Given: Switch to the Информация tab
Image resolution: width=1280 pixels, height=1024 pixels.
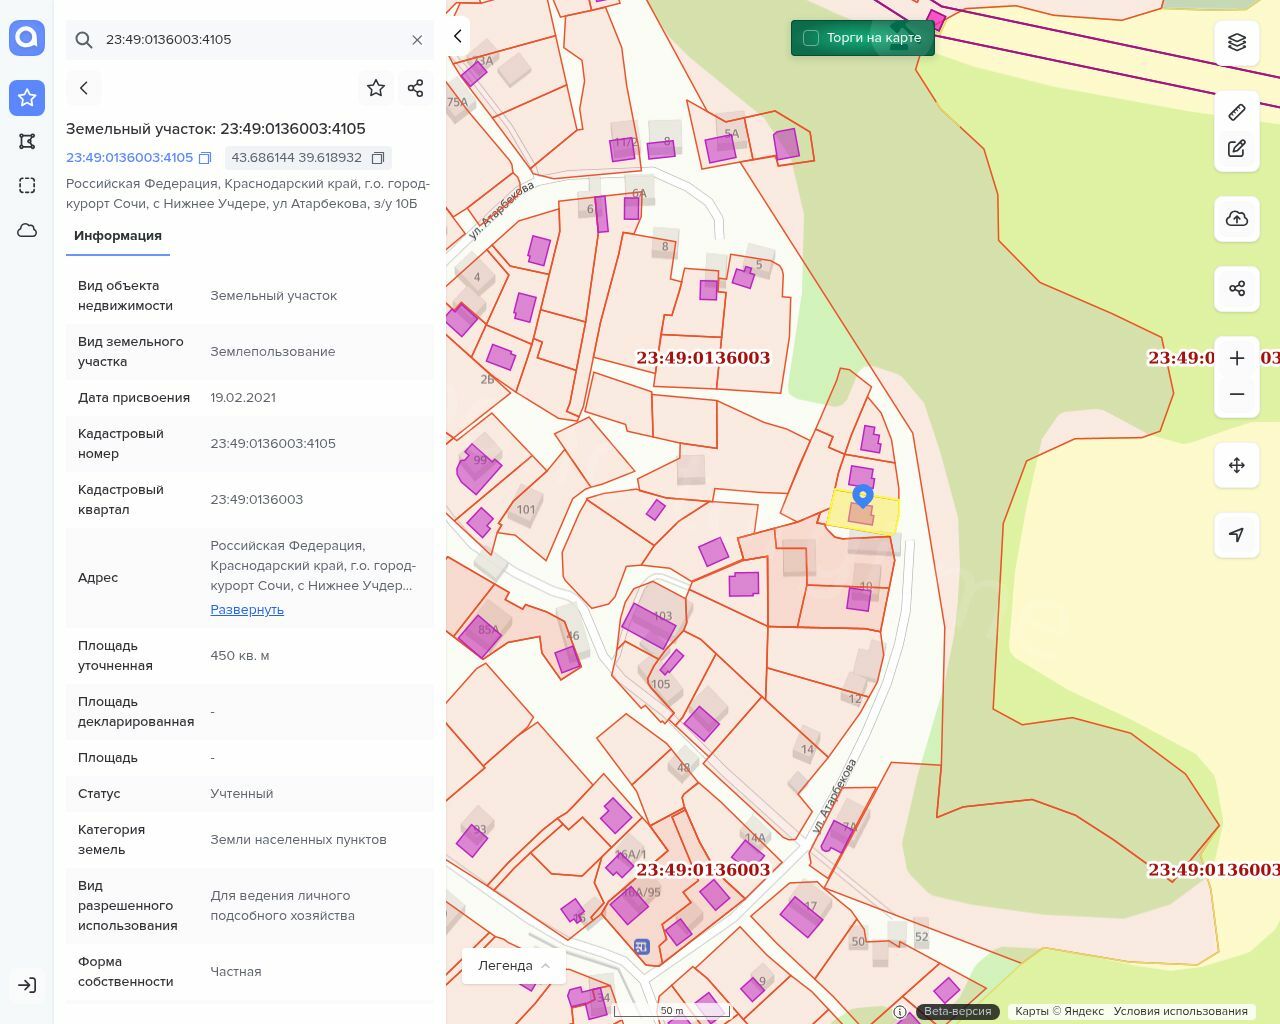Looking at the screenshot, I should [x=118, y=236].
